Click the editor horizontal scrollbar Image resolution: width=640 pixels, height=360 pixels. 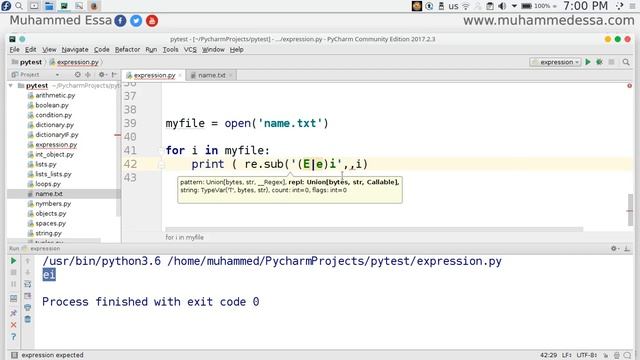tap(374, 229)
